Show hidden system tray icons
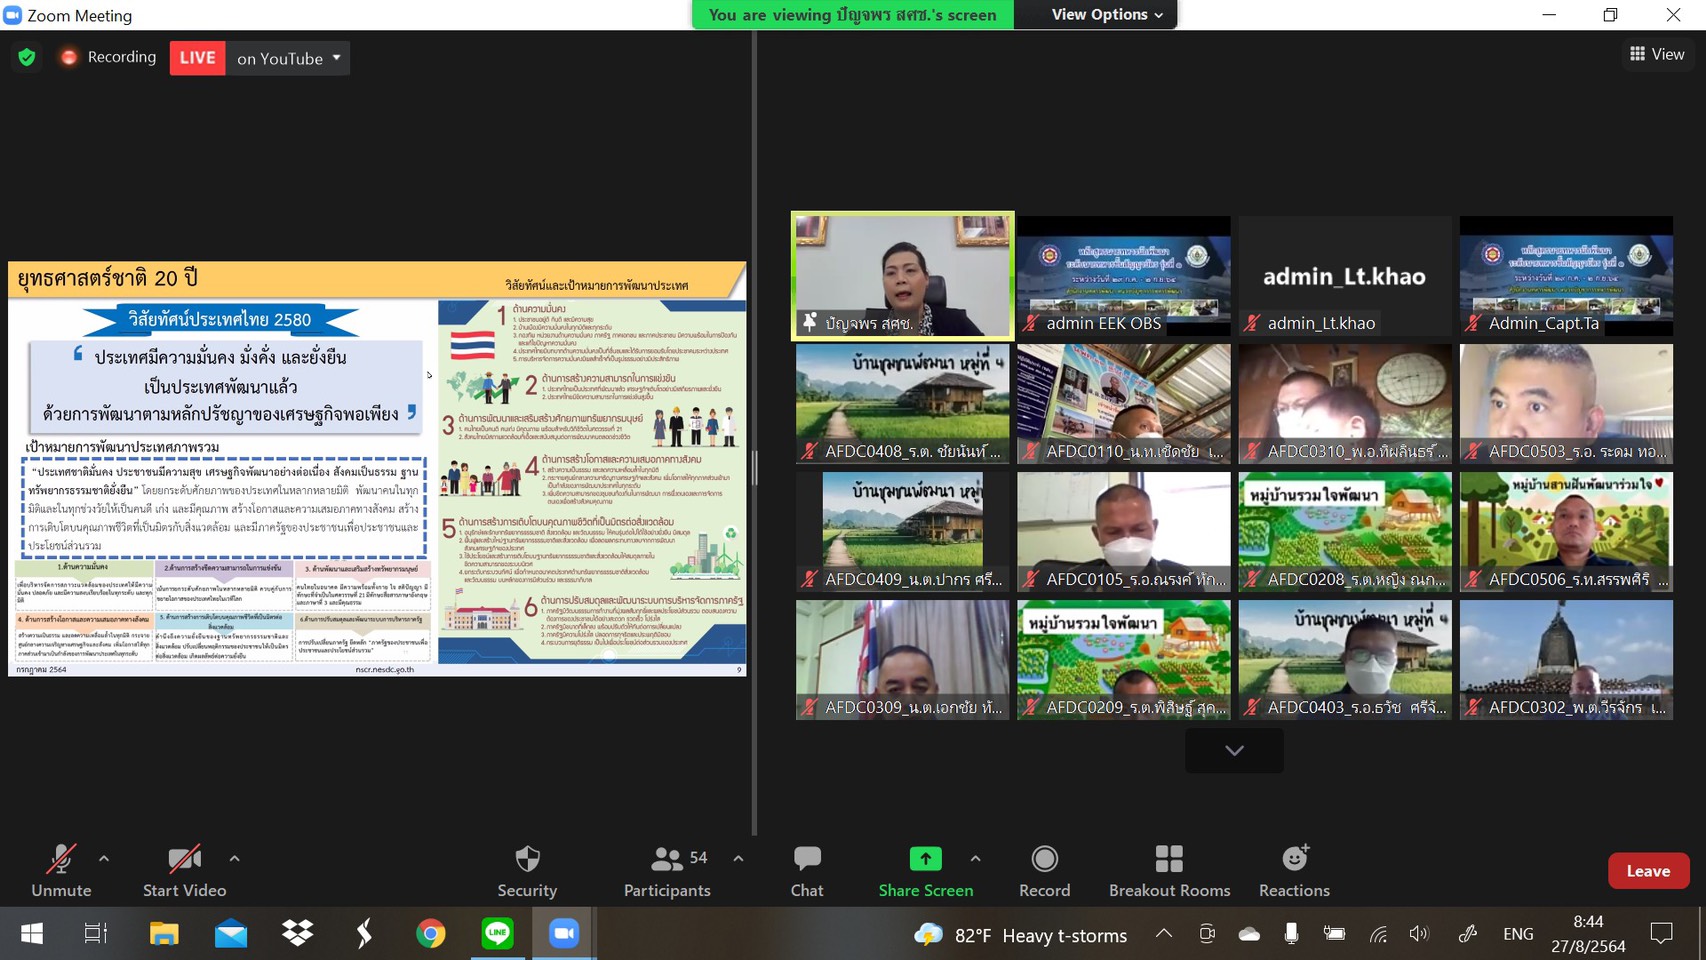Image resolution: width=1706 pixels, height=960 pixels. coord(1164,934)
